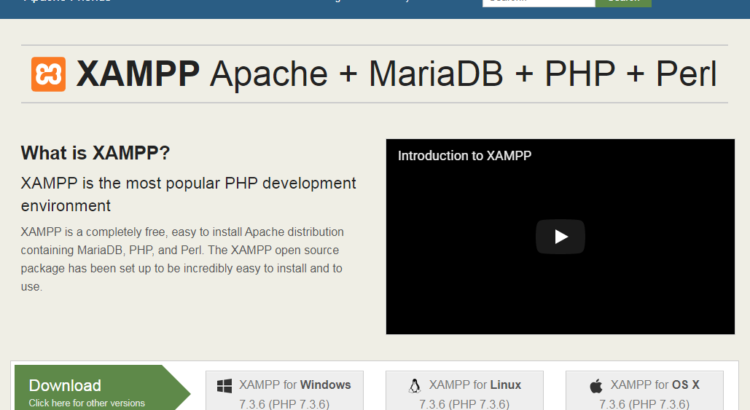Play the Introduction to XAMPP video
Image resolution: width=750 pixels, height=410 pixels.
pos(560,237)
